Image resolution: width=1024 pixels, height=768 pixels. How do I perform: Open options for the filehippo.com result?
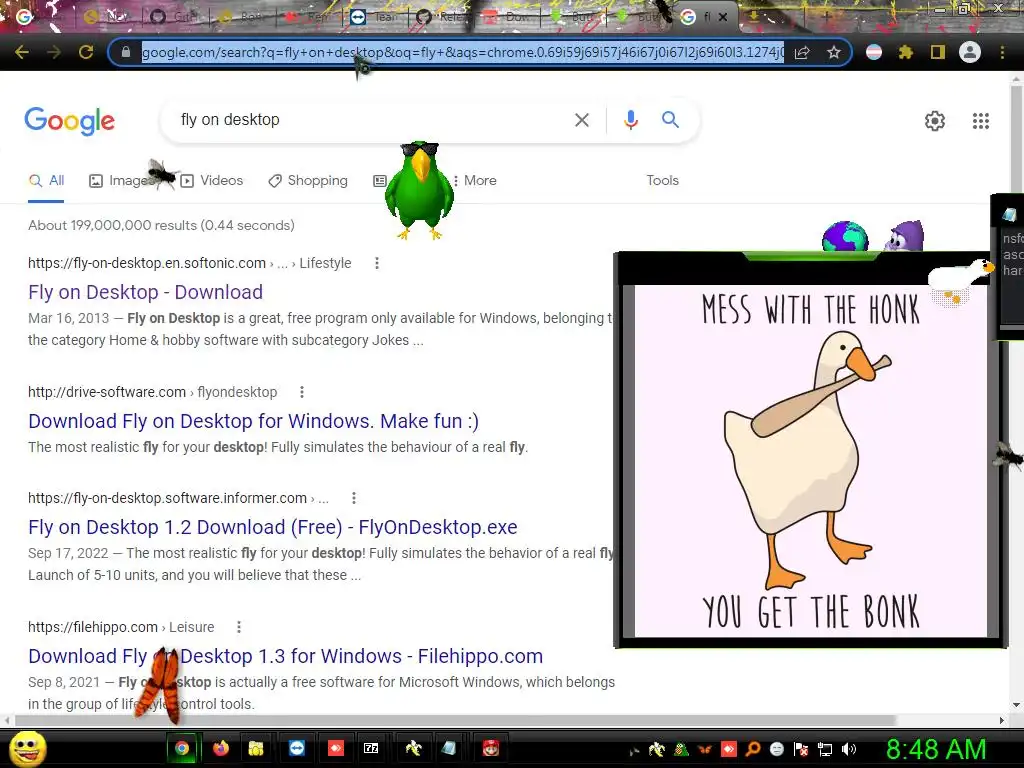tap(239, 627)
